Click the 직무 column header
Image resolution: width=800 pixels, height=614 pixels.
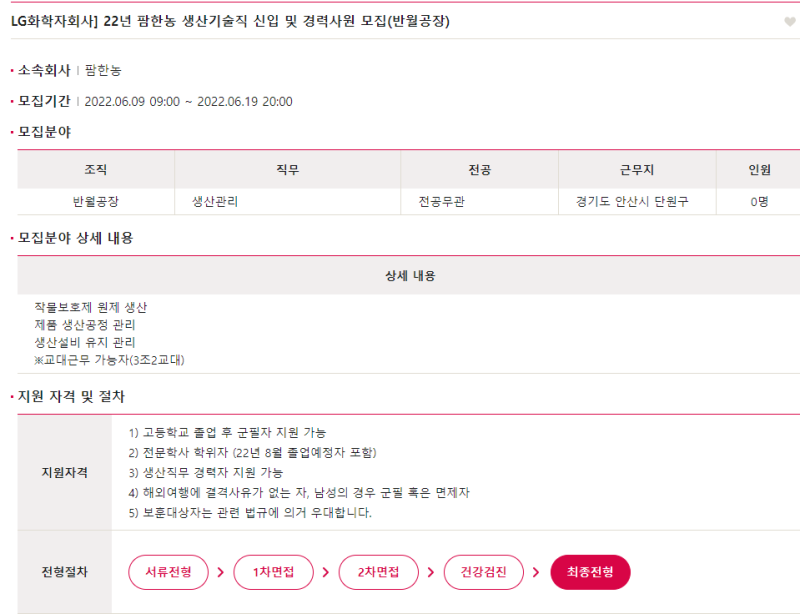point(287,169)
